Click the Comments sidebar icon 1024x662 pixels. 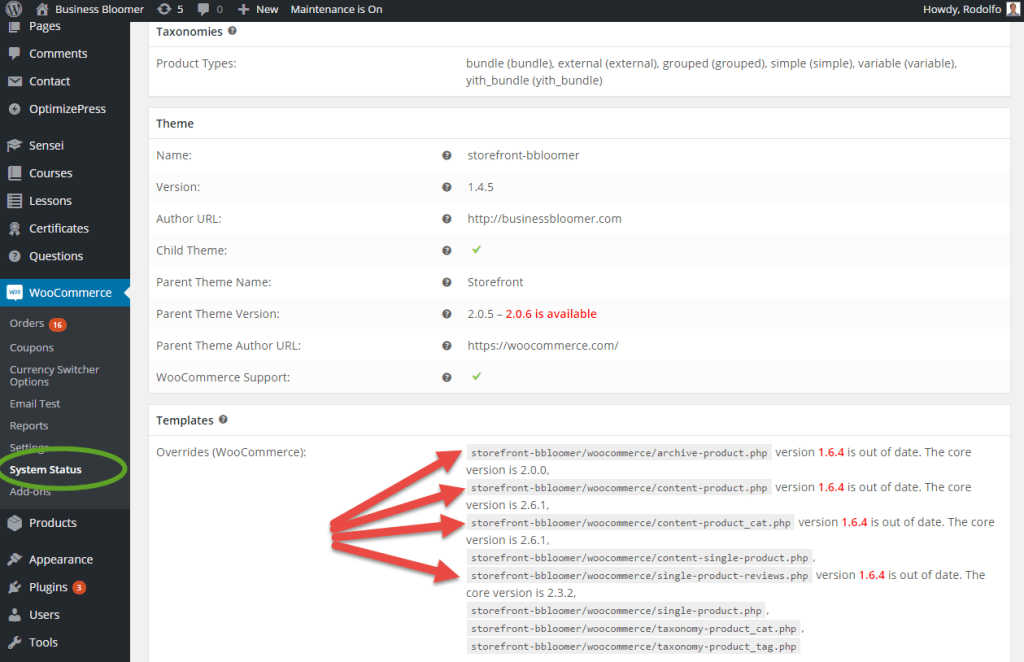click(14, 54)
